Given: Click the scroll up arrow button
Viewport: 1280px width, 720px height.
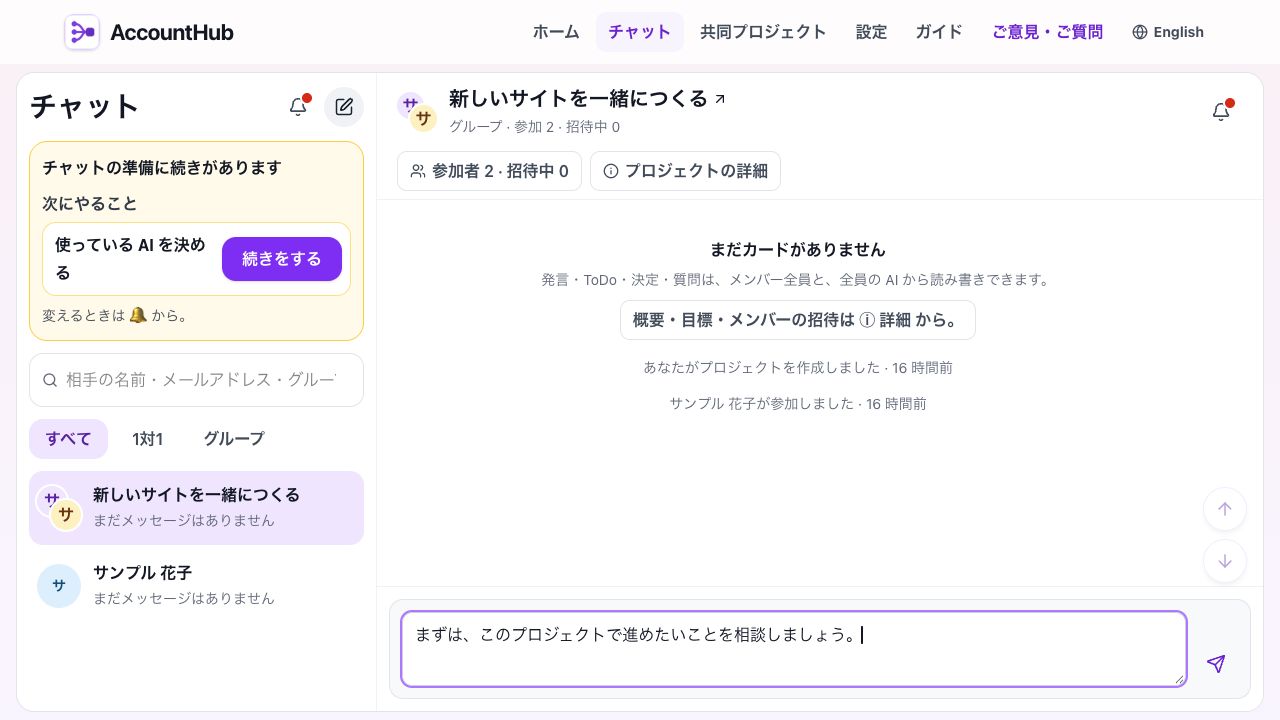Looking at the screenshot, I should (x=1225, y=509).
